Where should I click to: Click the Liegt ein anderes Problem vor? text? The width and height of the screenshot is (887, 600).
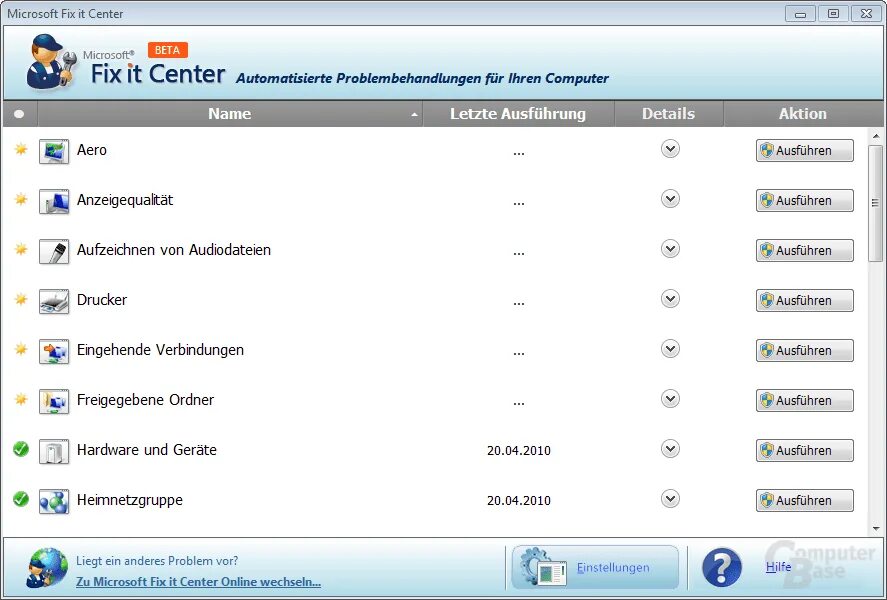tap(157, 561)
